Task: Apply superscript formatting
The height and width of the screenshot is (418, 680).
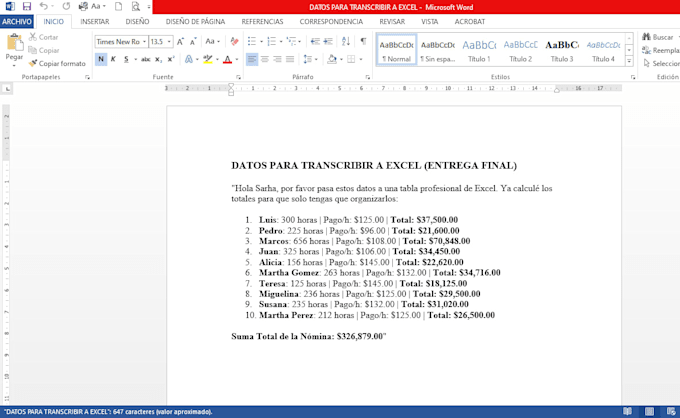Action: 171,59
